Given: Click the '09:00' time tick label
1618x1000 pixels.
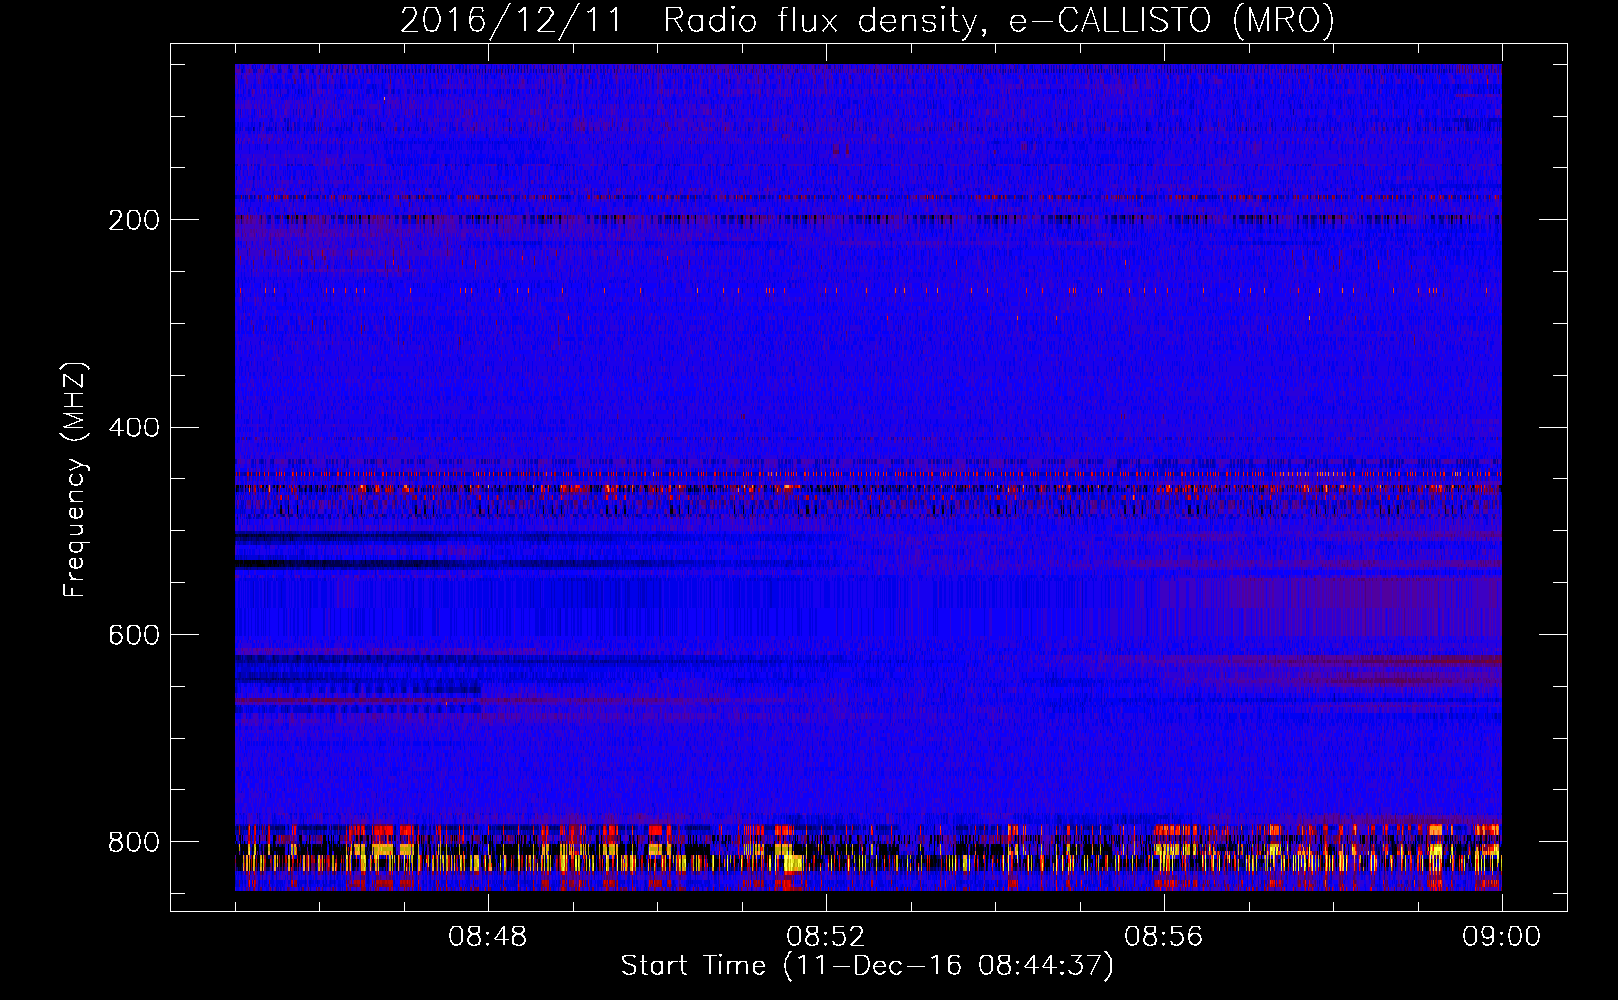Looking at the screenshot, I should click(x=1501, y=937).
